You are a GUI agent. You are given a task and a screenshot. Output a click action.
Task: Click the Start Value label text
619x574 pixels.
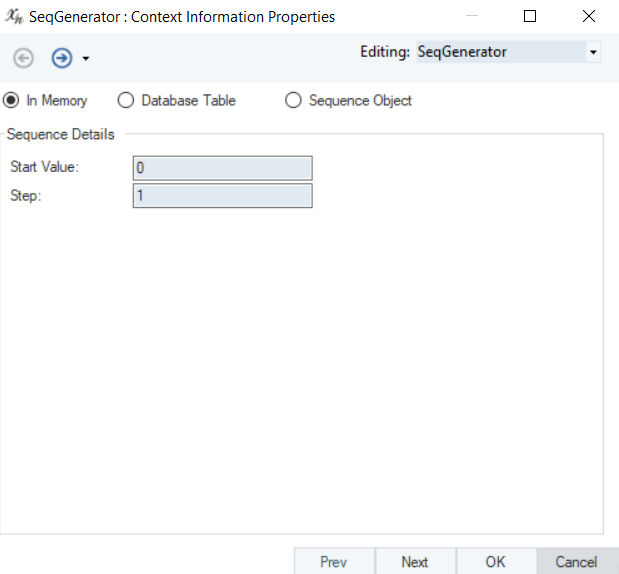click(45, 167)
